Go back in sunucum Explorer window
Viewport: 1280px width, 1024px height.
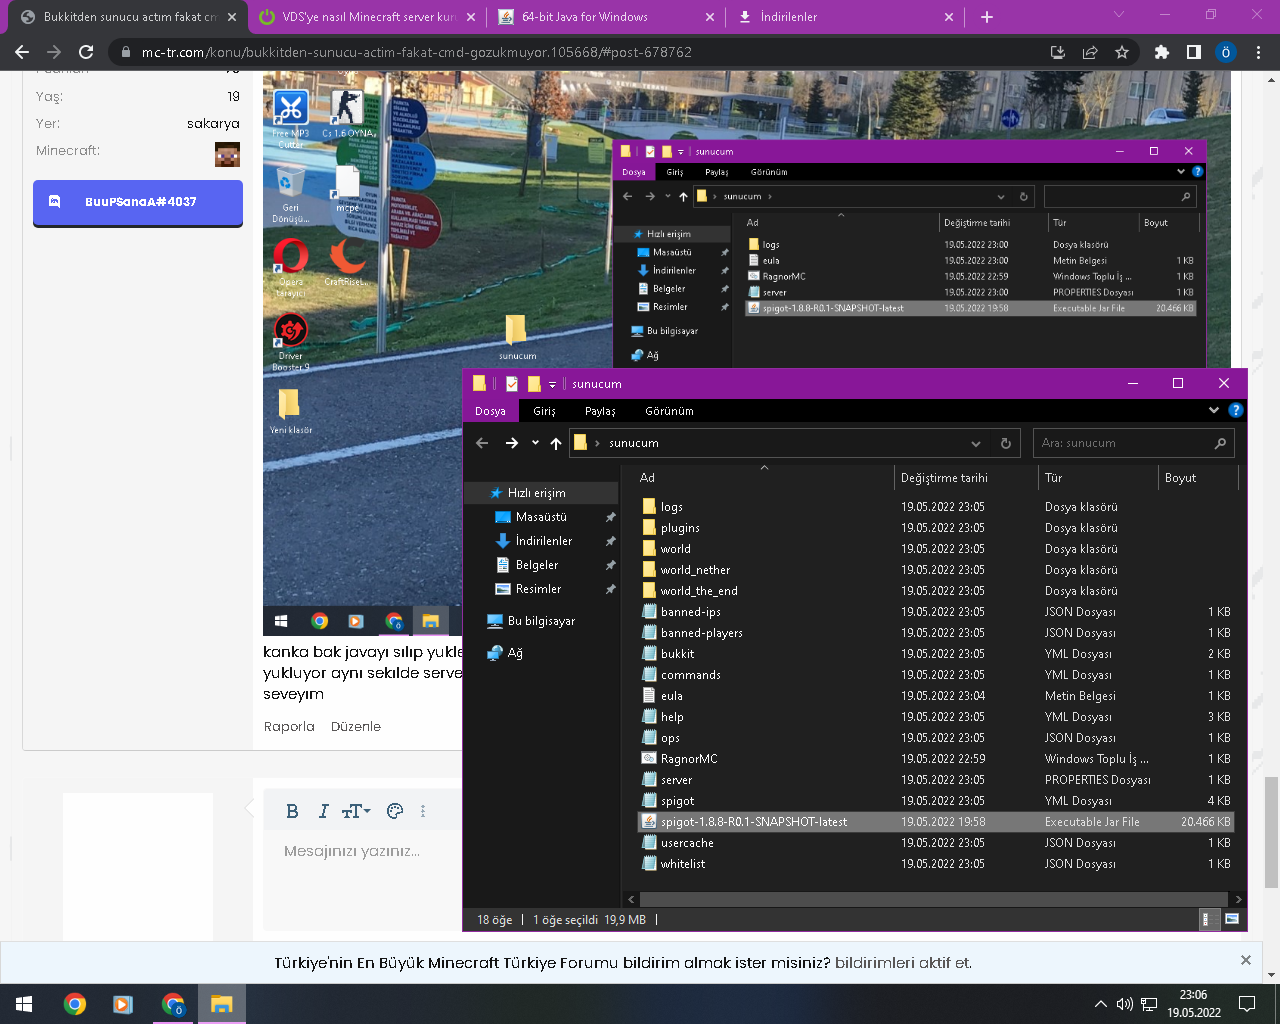[x=482, y=443]
